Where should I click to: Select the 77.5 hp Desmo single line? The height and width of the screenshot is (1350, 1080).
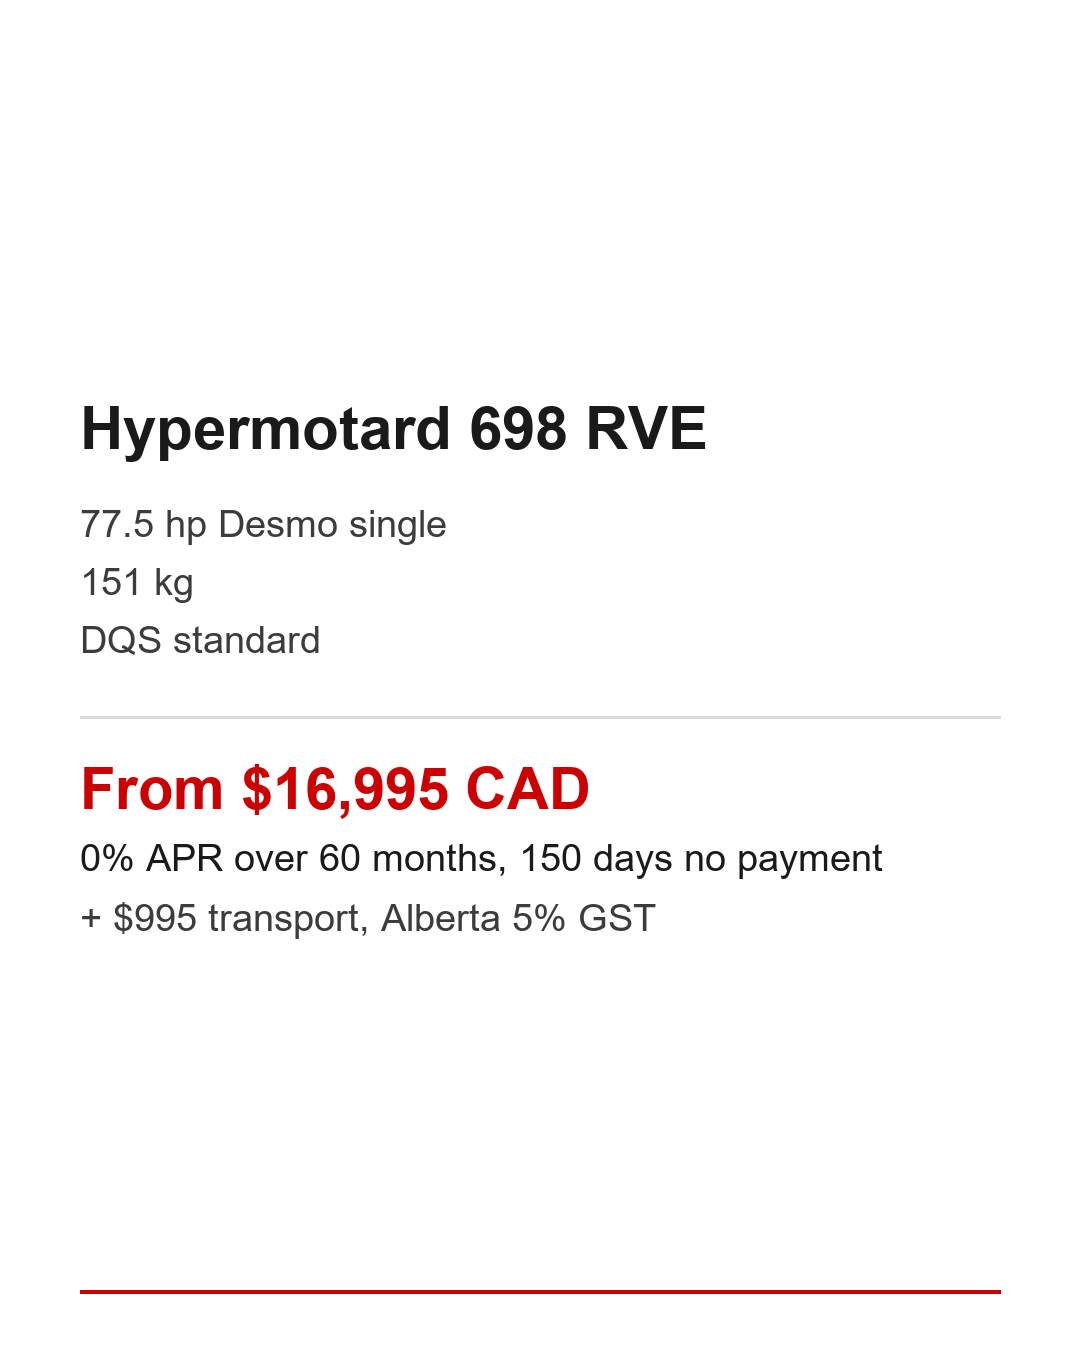point(263,525)
